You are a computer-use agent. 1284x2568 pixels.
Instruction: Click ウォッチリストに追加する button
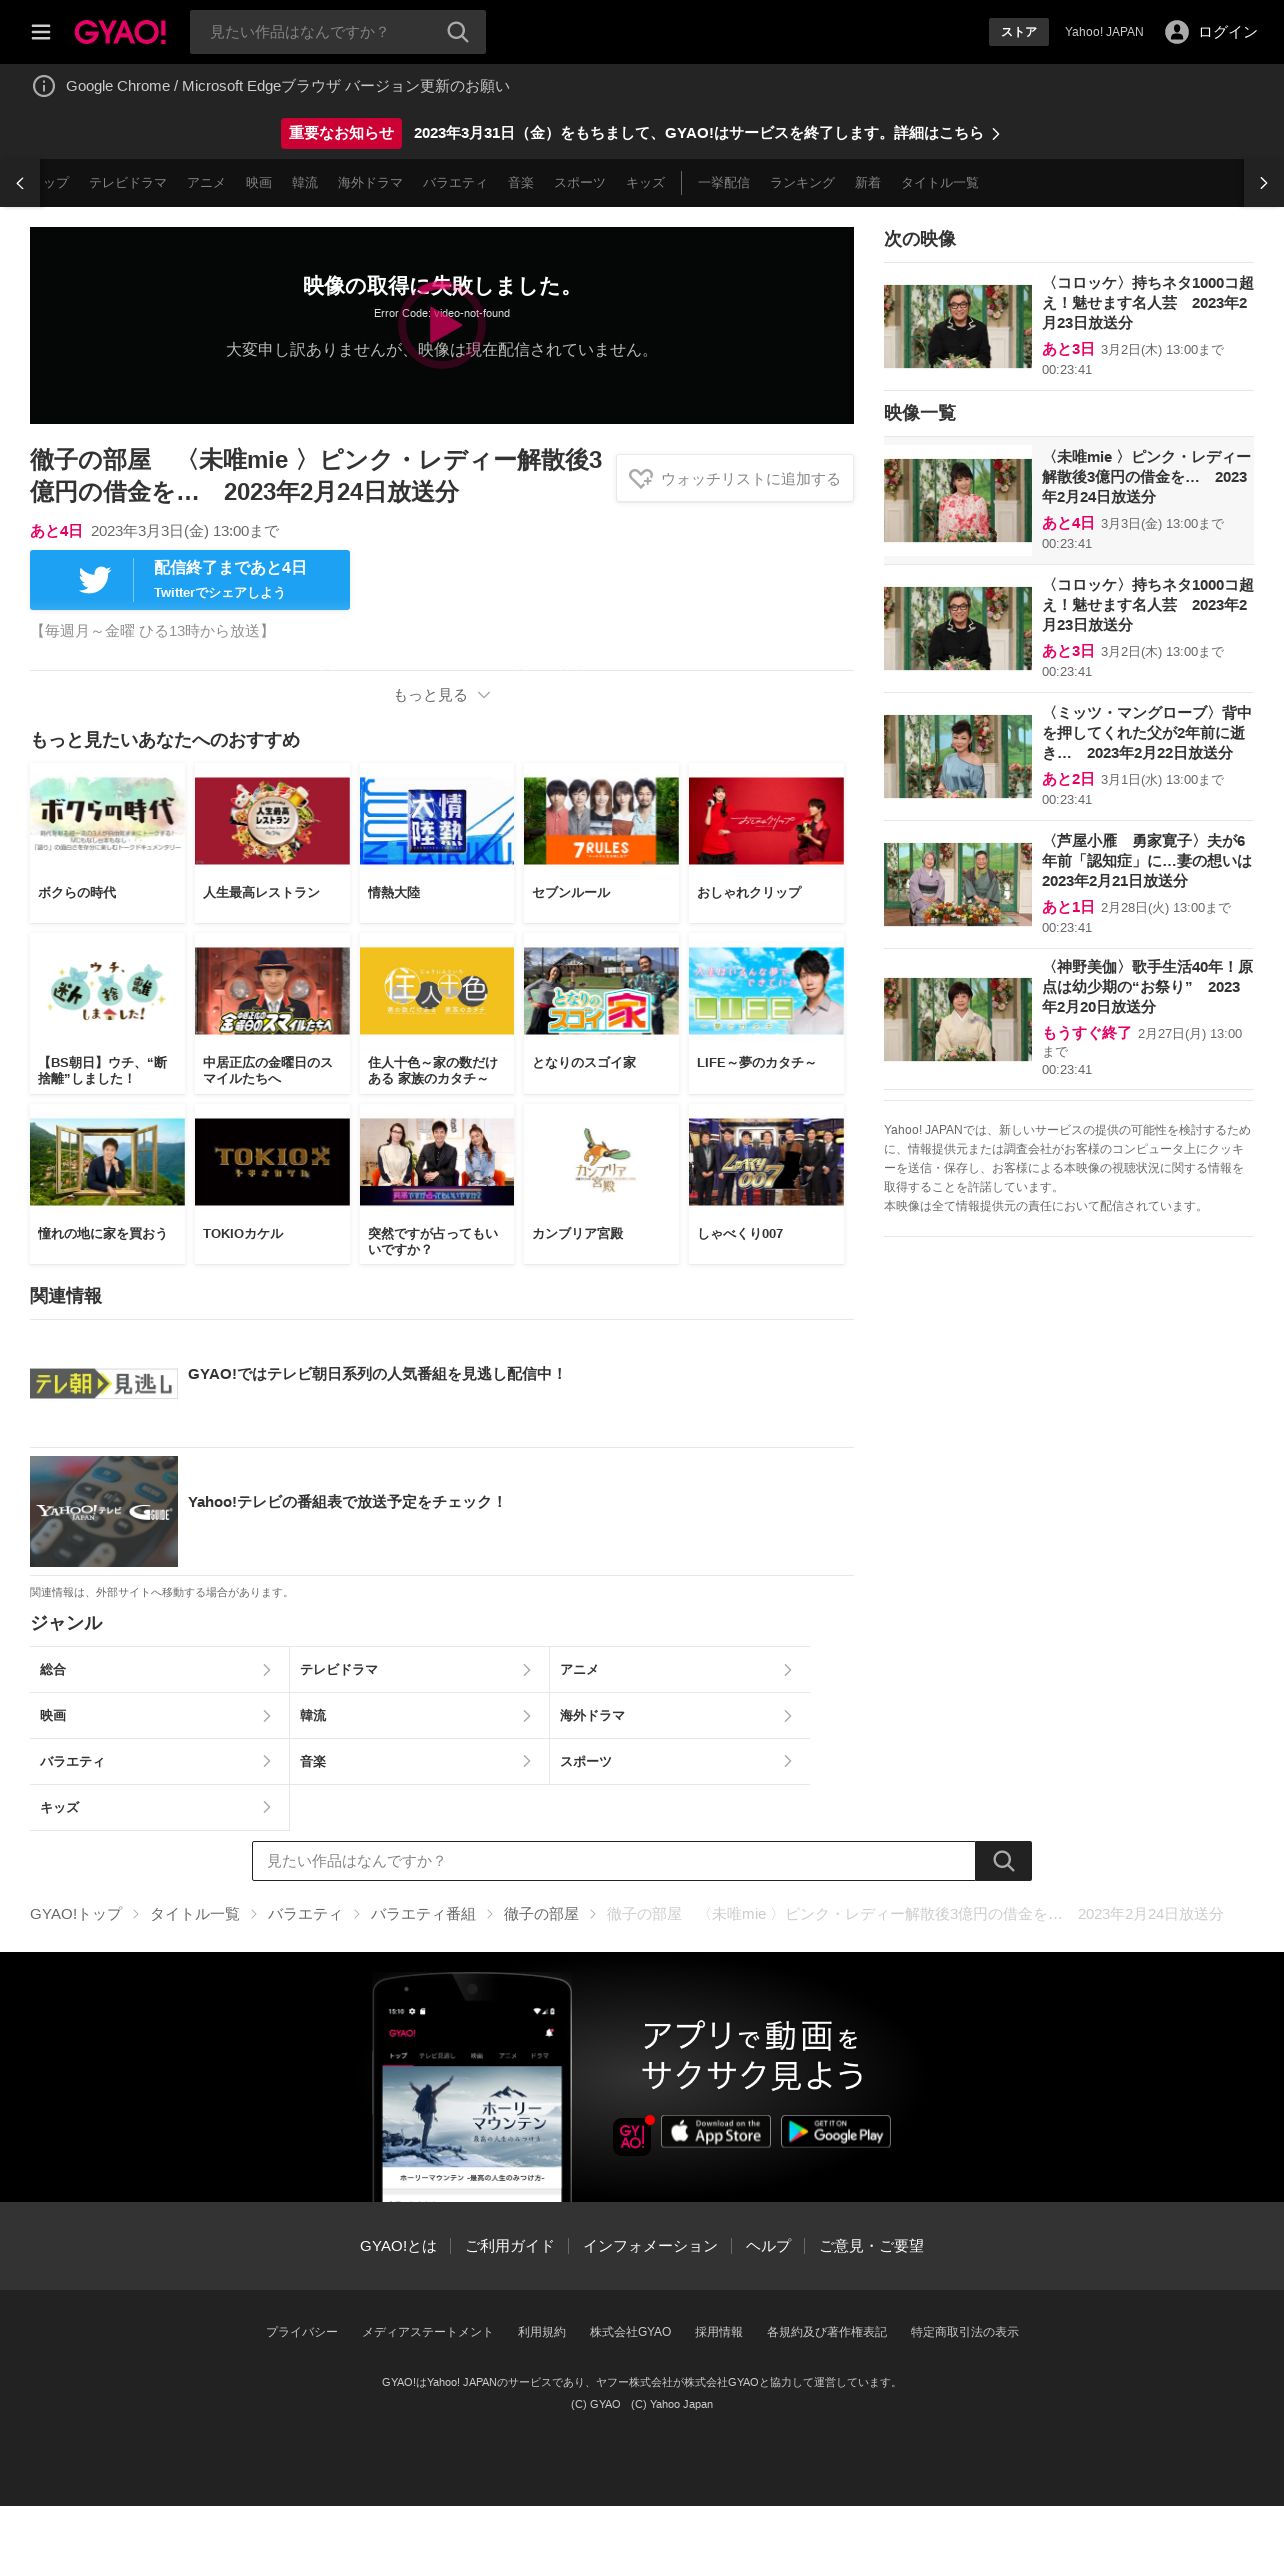(x=735, y=479)
